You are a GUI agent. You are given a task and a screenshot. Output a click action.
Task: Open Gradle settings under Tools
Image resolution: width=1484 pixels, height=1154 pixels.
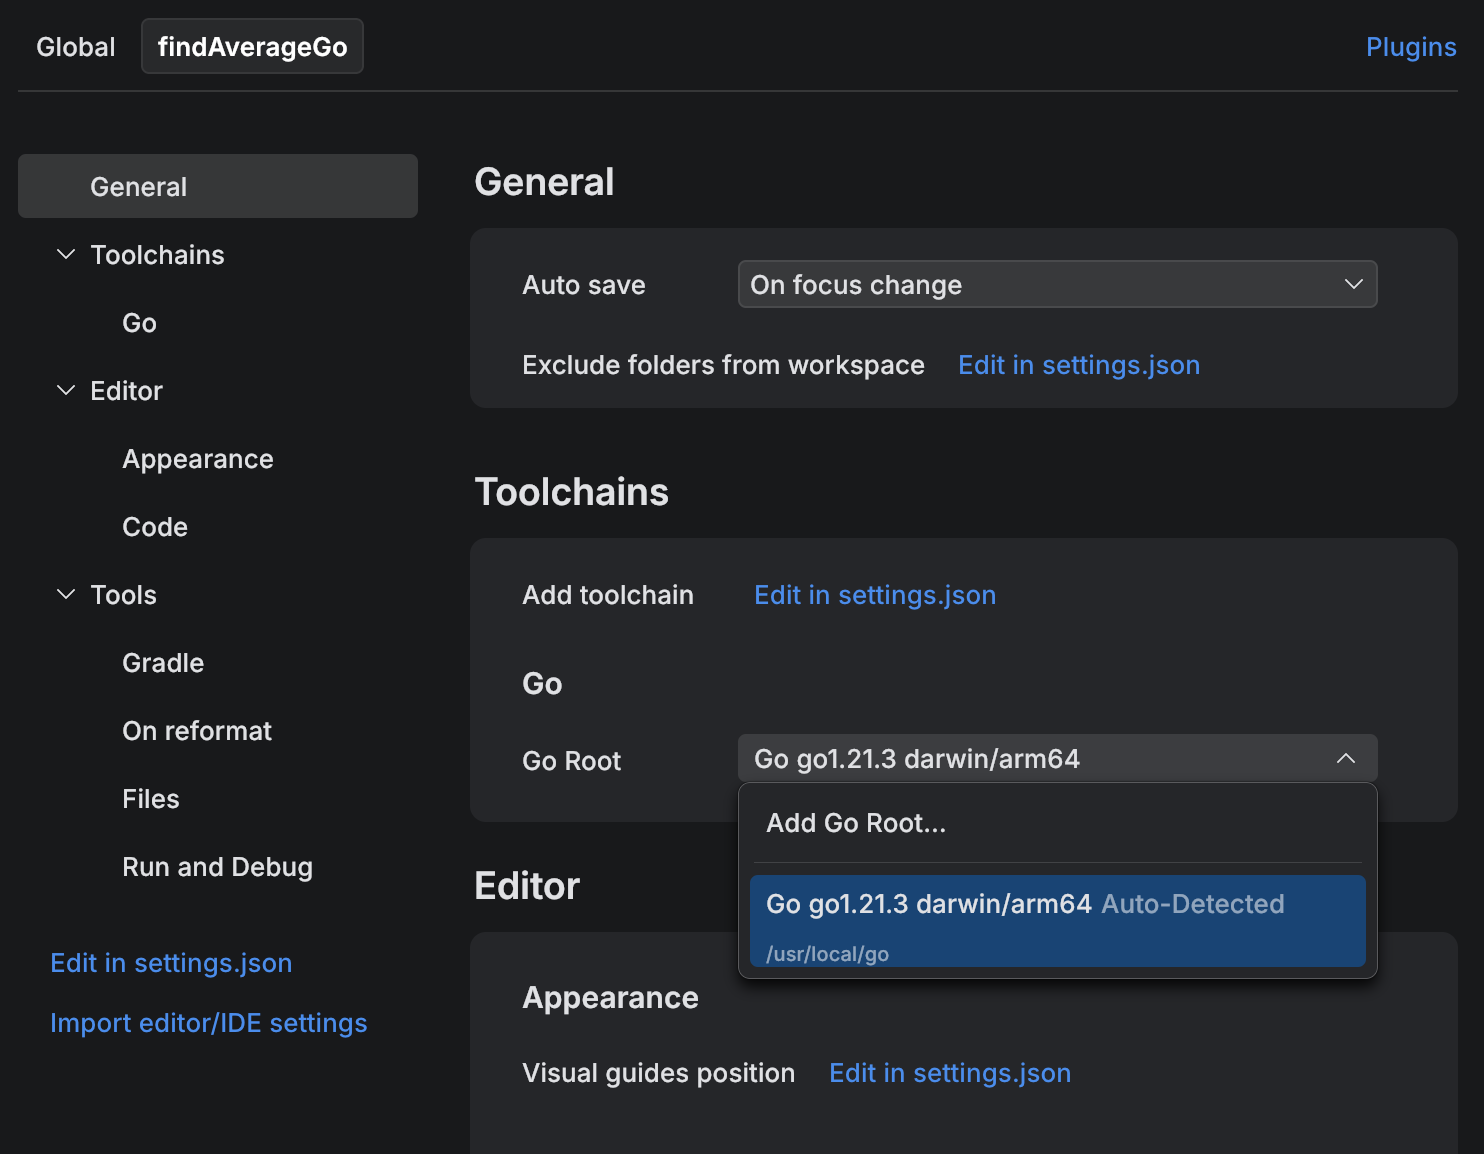coord(162,662)
